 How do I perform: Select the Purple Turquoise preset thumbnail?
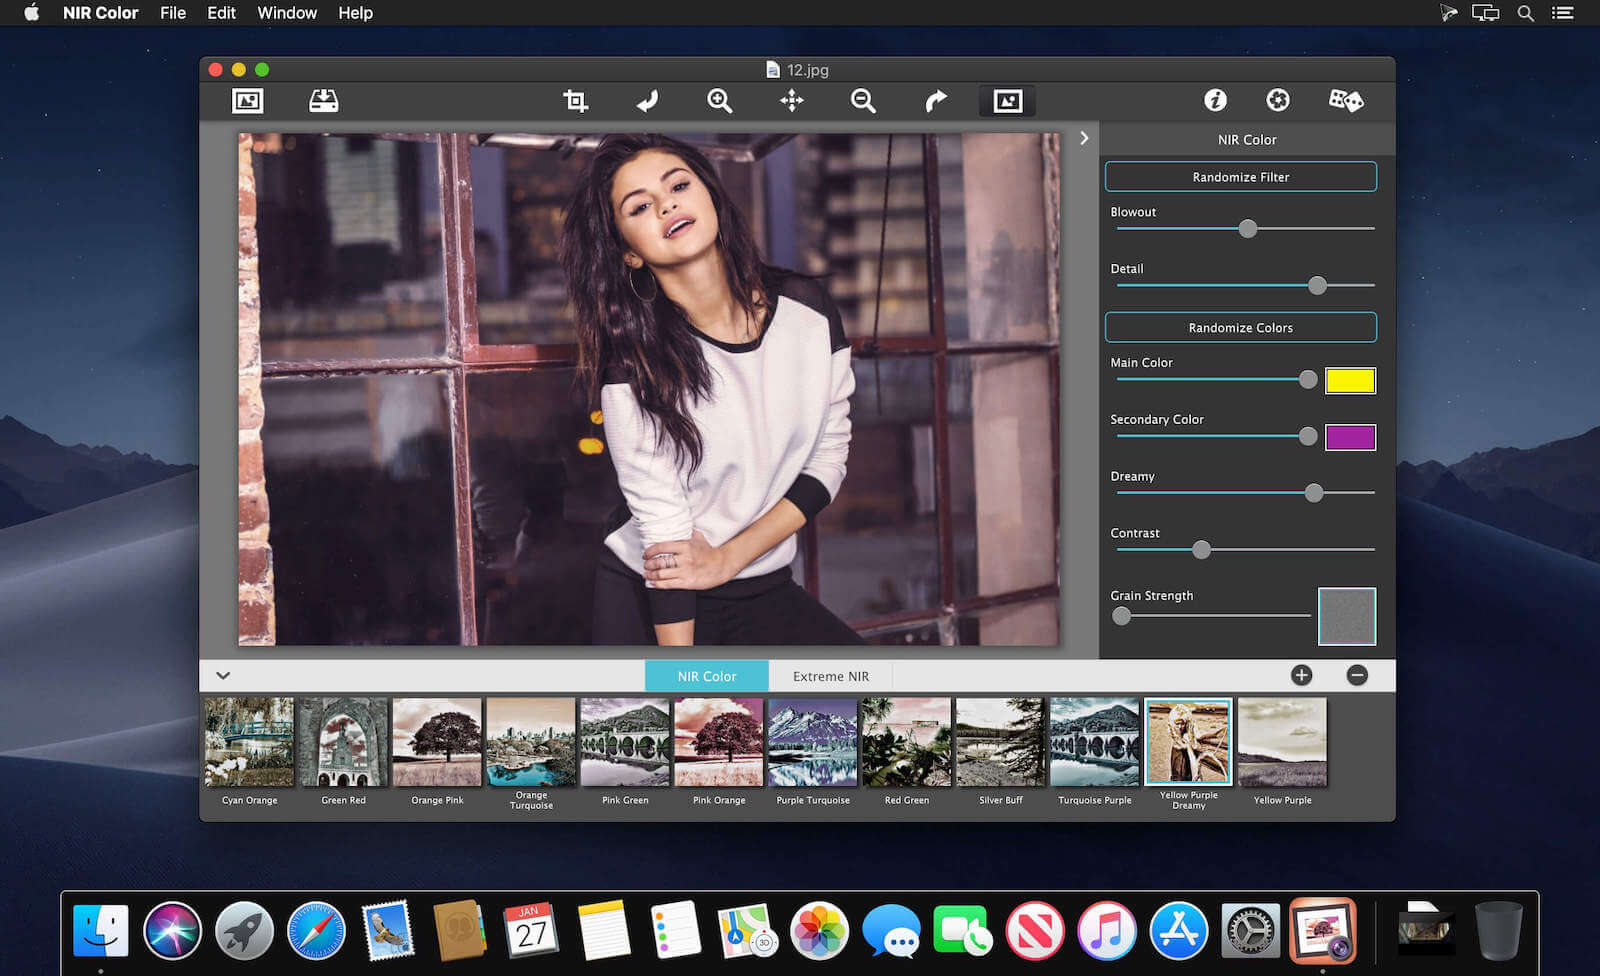click(812, 742)
